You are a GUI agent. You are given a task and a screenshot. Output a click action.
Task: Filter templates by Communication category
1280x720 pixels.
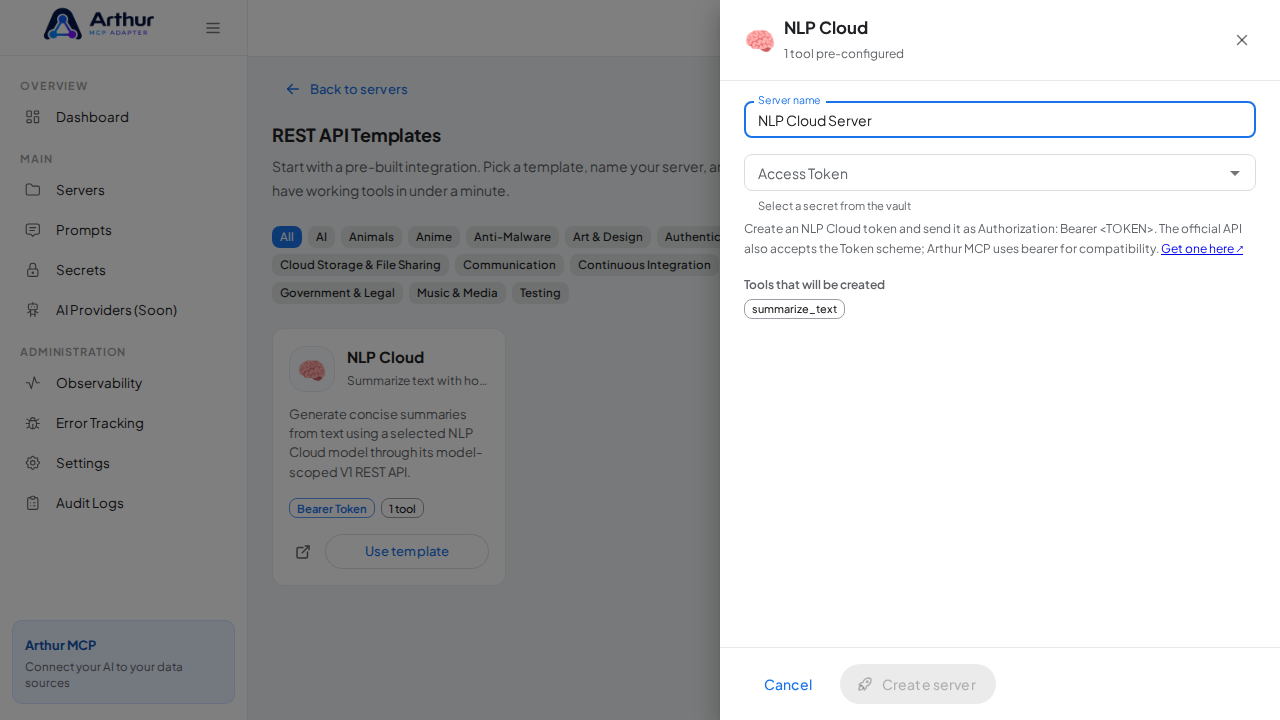point(509,265)
